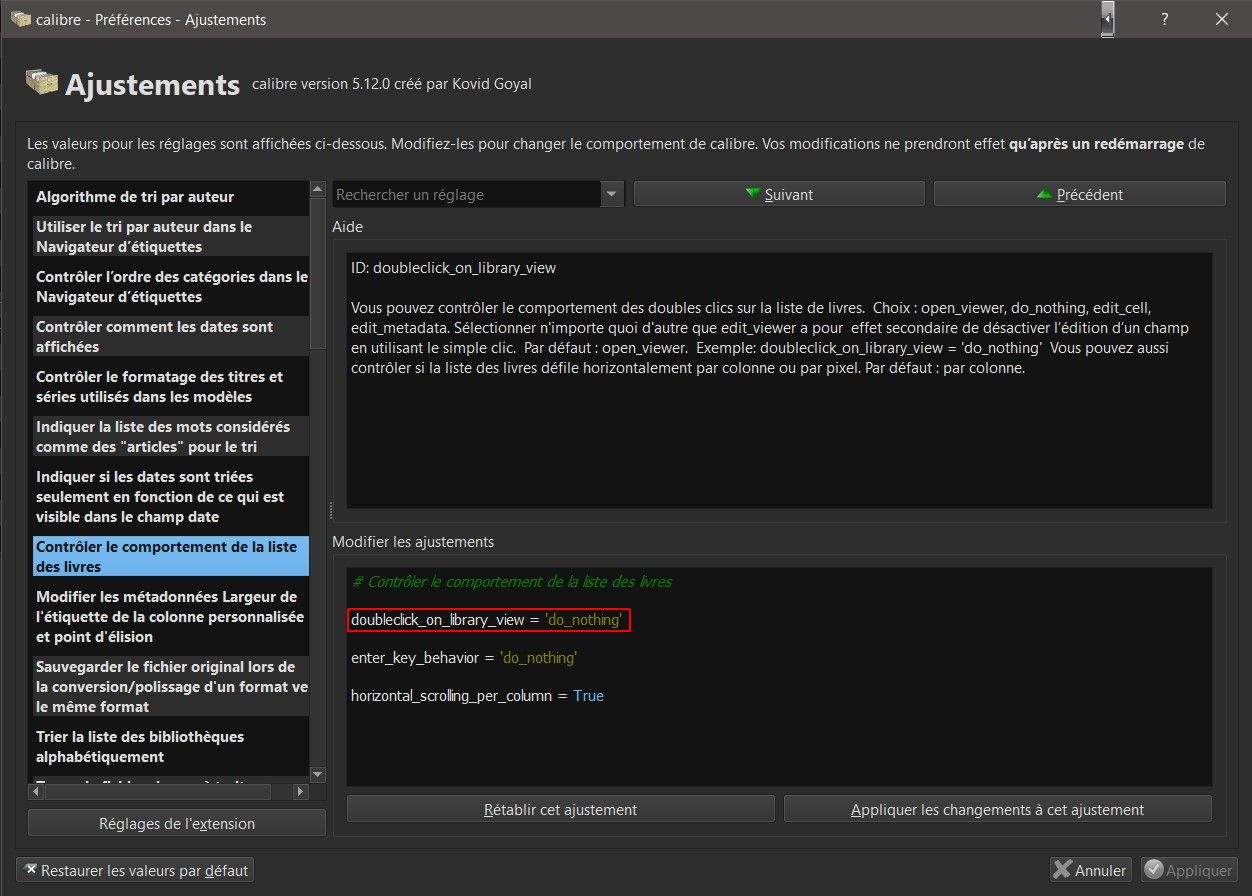The width and height of the screenshot is (1252, 896).
Task: Click the tweaks list scroll up arrow
Action: (x=318, y=189)
